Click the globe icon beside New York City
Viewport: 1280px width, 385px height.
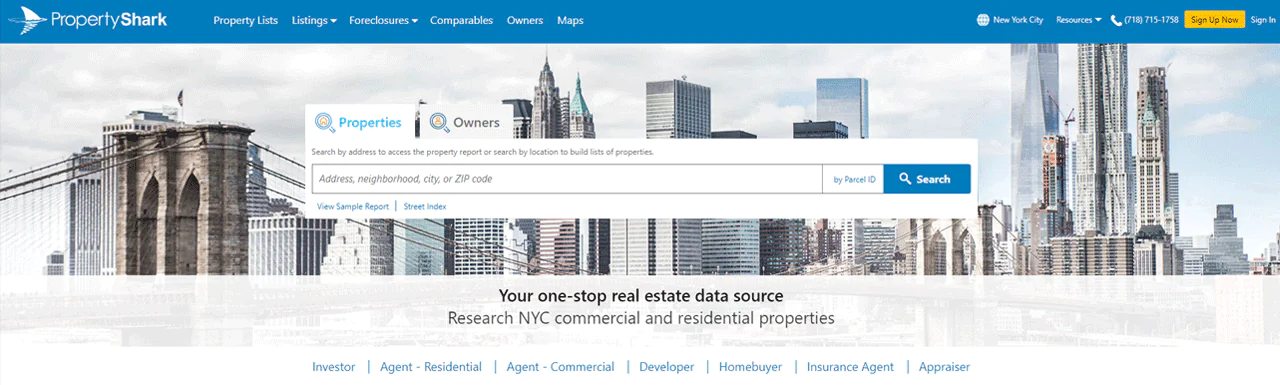(982, 20)
